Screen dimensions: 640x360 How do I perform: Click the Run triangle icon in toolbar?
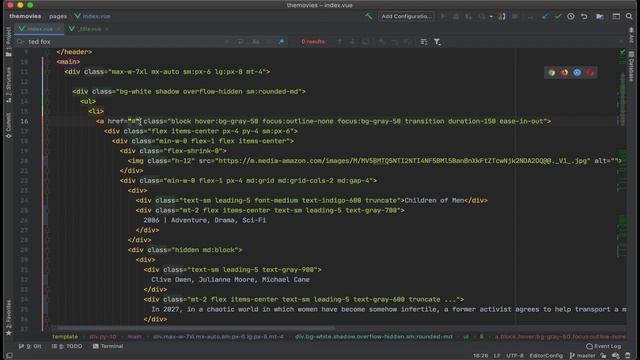(443, 16)
